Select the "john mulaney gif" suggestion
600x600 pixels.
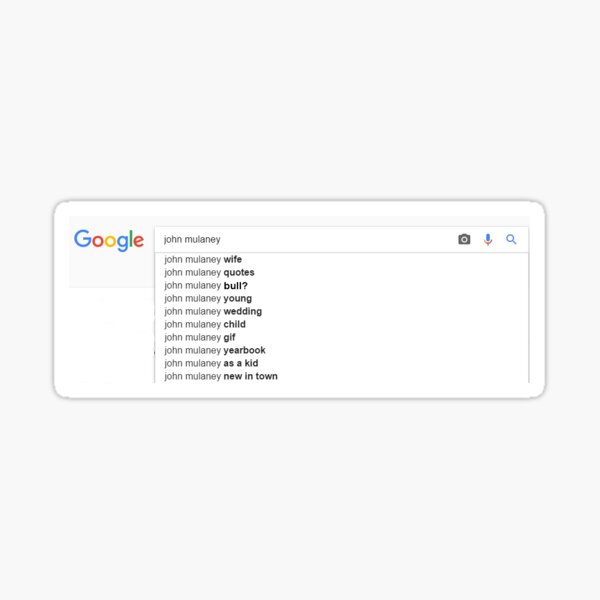(x=200, y=337)
